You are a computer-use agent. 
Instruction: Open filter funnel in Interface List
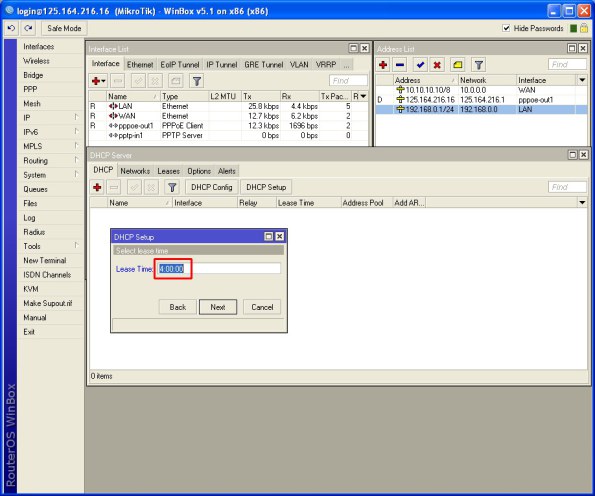tap(197, 81)
